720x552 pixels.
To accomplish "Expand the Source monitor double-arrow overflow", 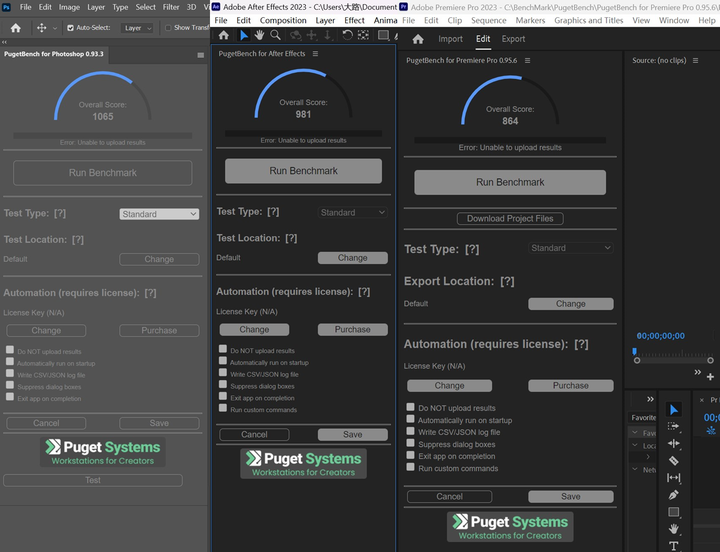I will [x=698, y=372].
